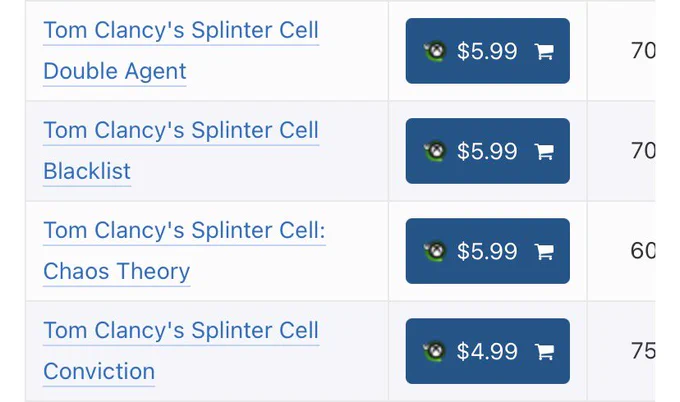Open the Tom Clancy's Splinter Cell Double Agent link
This screenshot has width=680, height=402.
coord(181,51)
